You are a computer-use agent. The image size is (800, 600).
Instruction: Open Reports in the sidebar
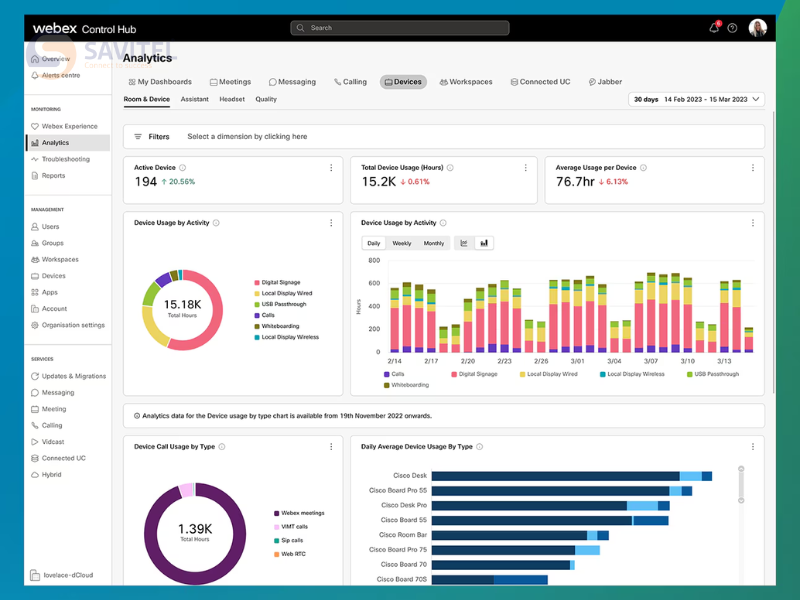[x=48, y=176]
